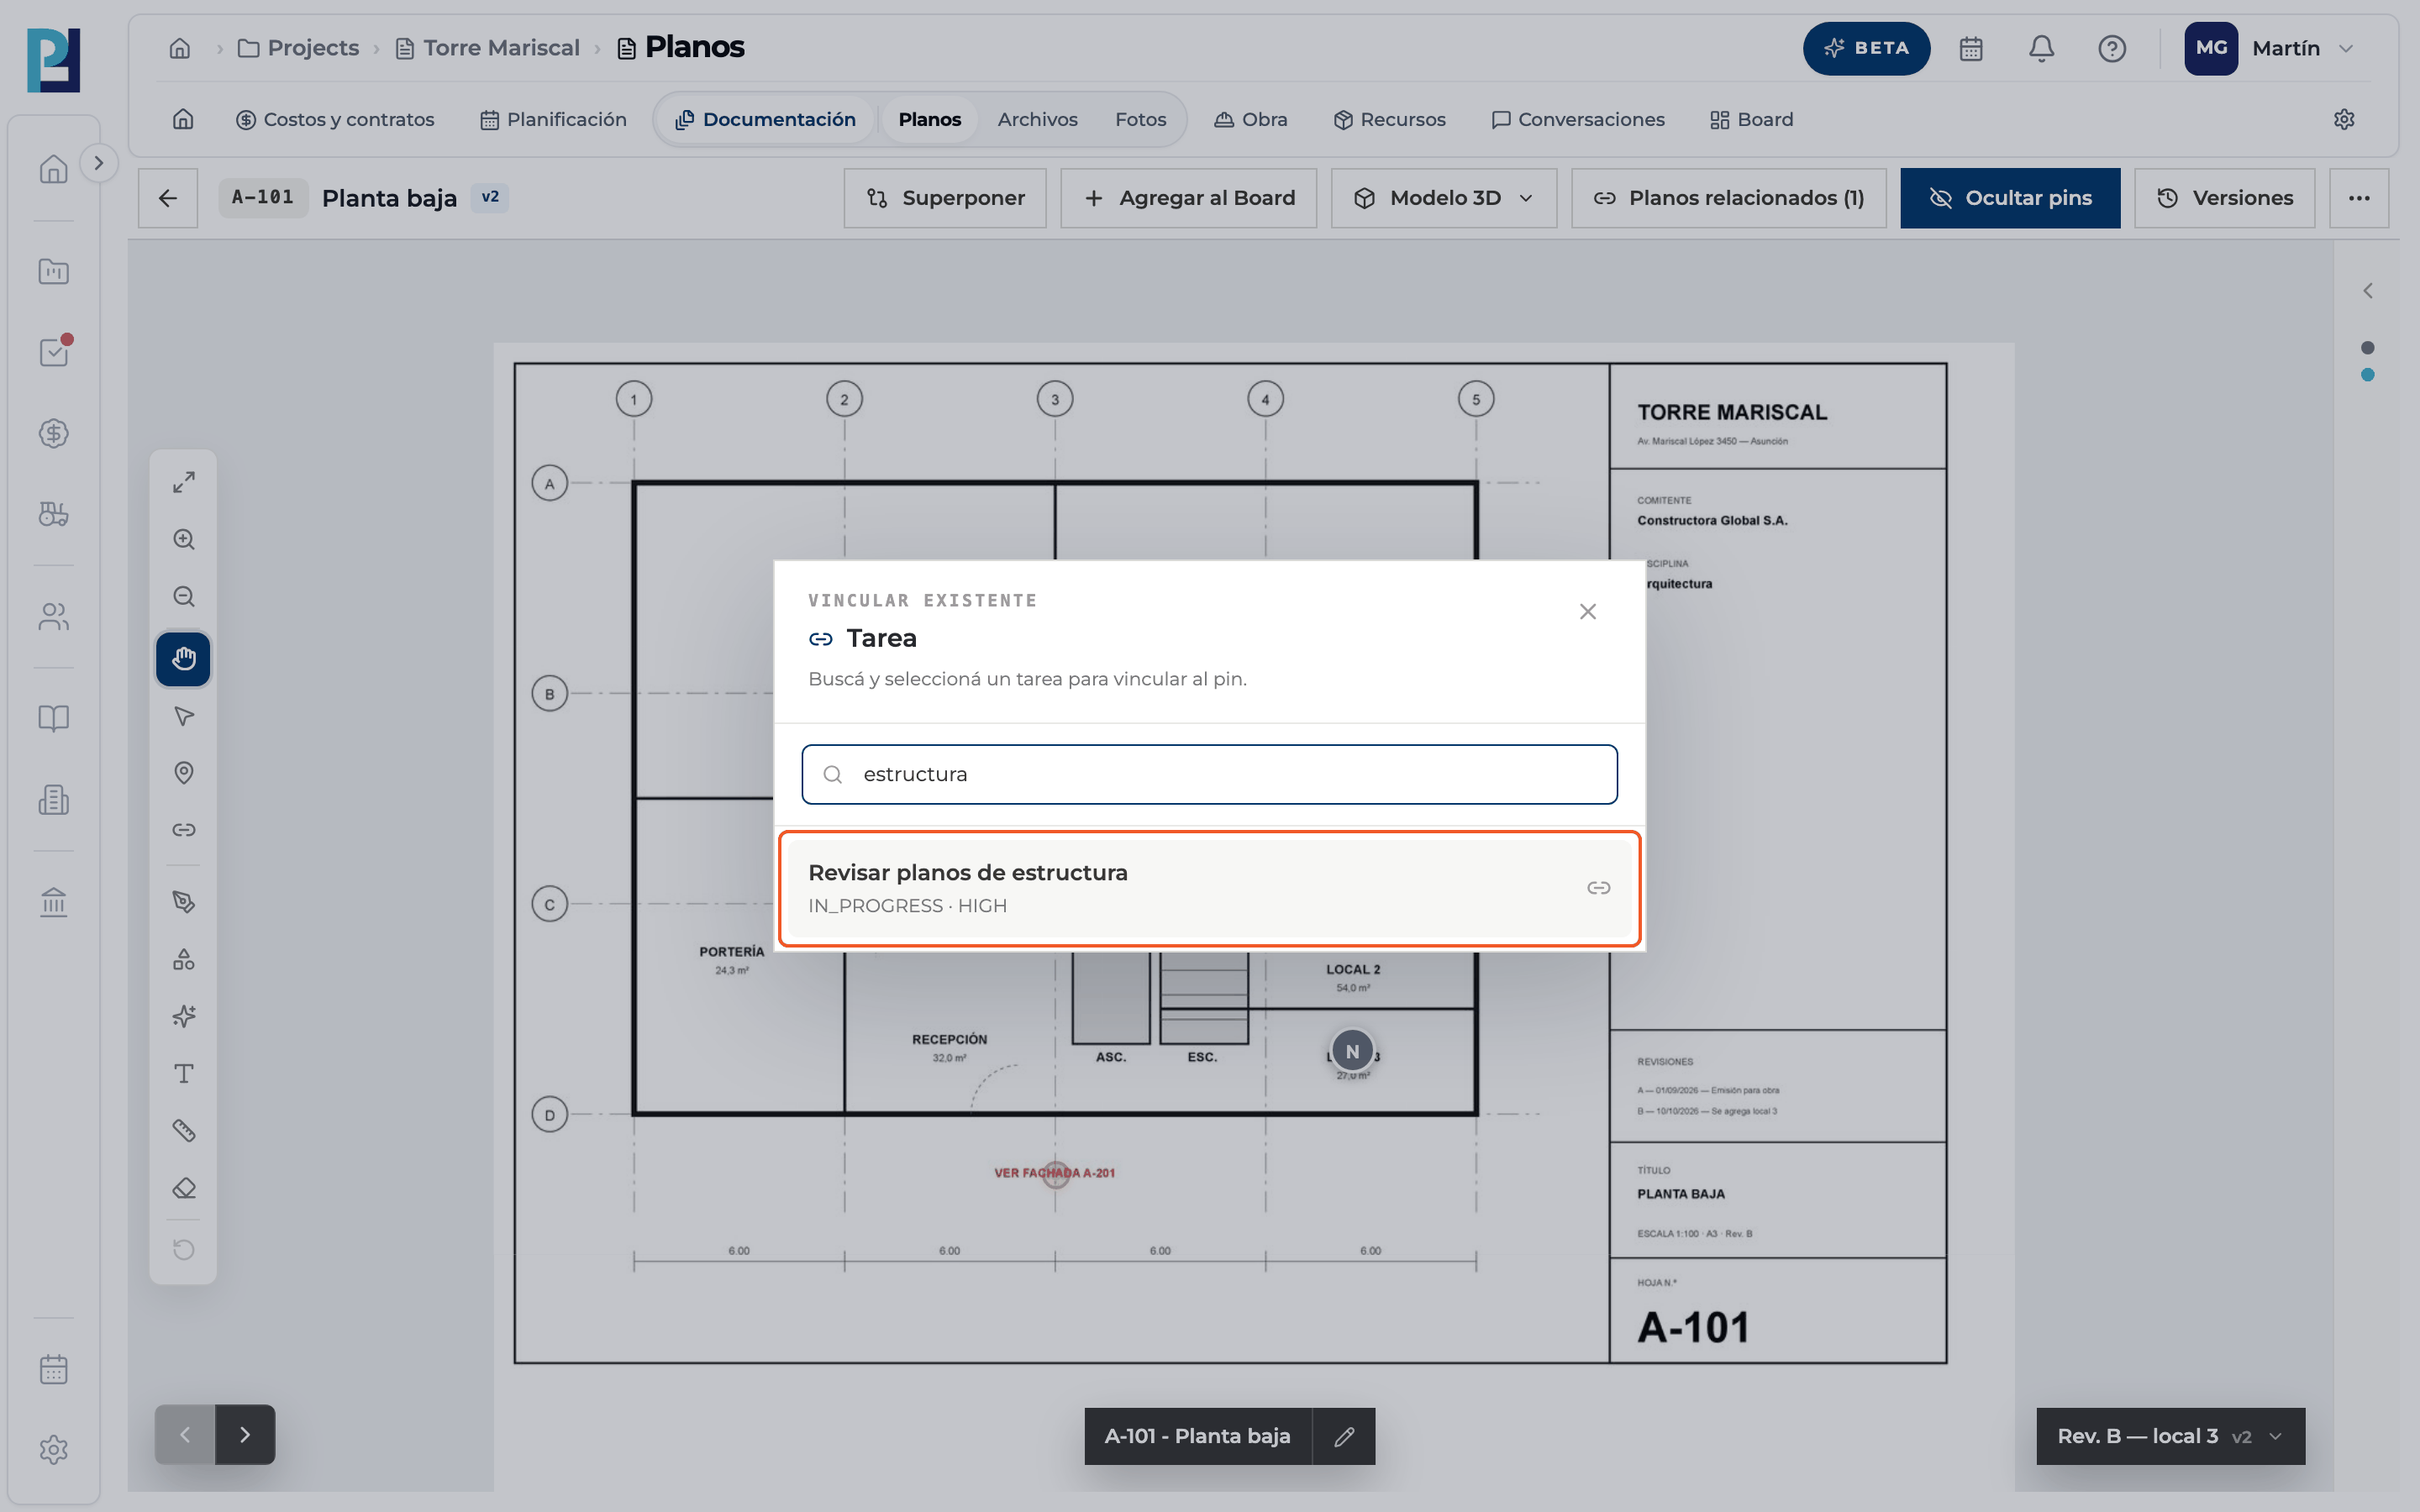Open notifications bell
This screenshot has height=1512, width=2420.
pos(2041,48)
